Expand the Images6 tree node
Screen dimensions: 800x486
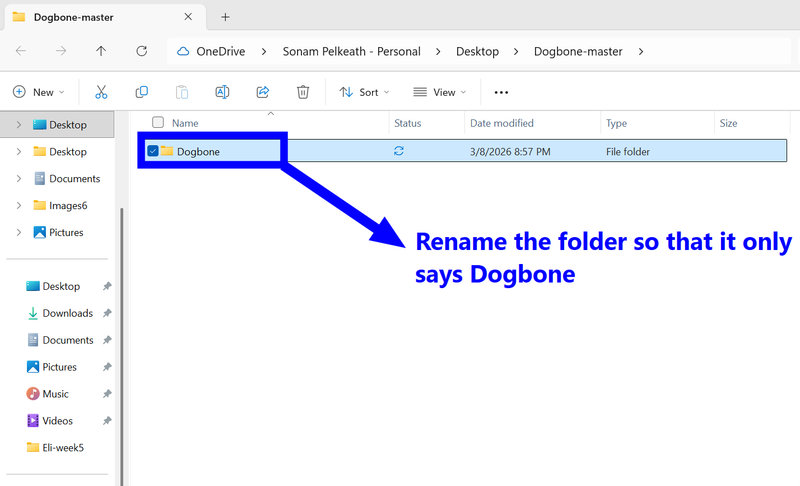click(19, 206)
